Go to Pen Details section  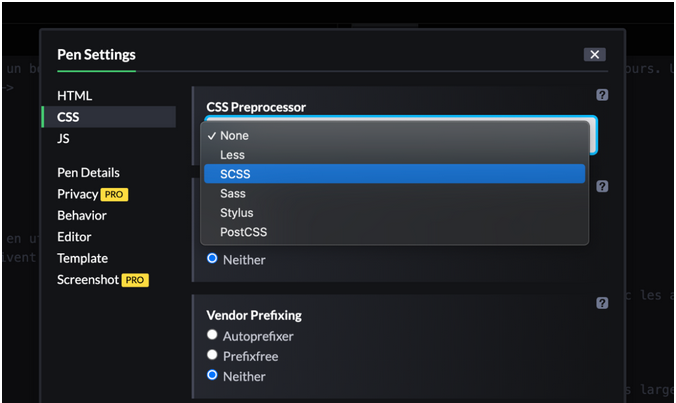point(88,173)
